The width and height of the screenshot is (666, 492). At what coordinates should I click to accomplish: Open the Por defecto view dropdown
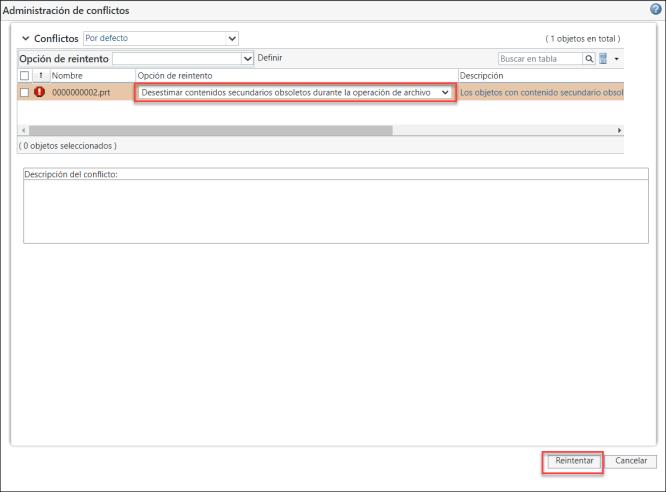[x=161, y=38]
